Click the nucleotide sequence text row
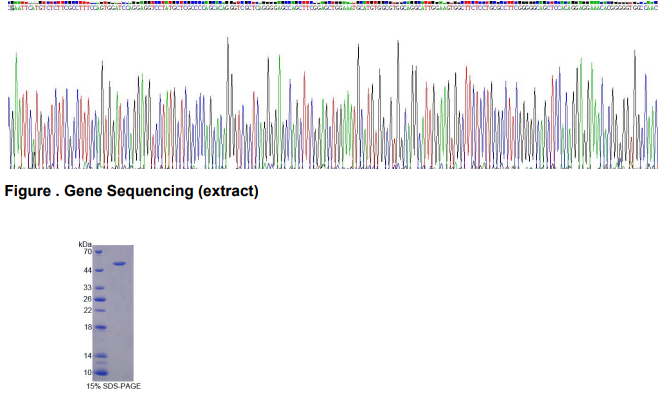 [333, 8]
